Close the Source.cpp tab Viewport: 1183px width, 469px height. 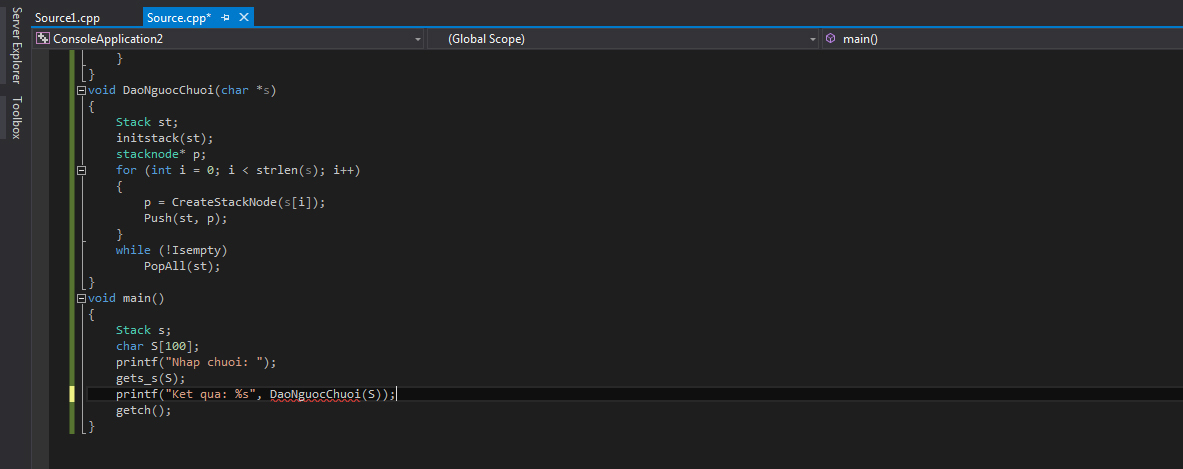[244, 18]
